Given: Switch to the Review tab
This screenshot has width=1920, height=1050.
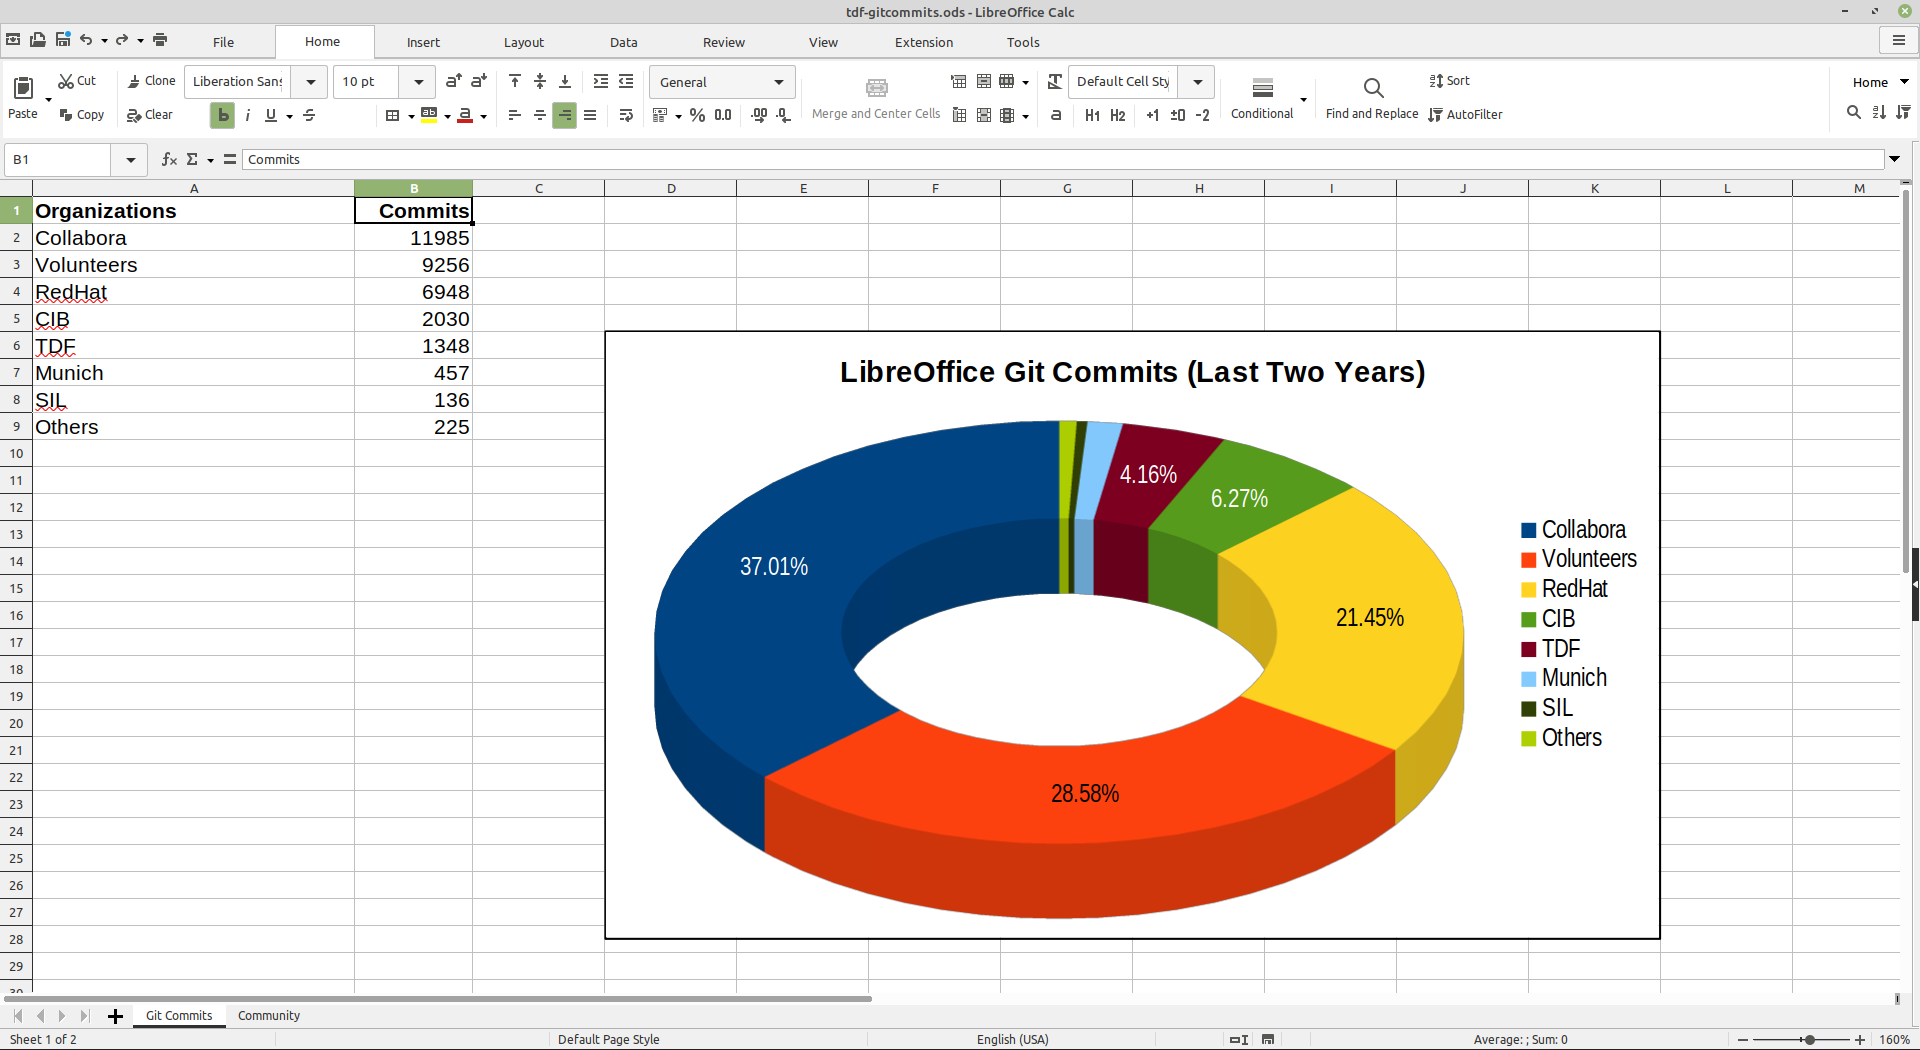Looking at the screenshot, I should pyautogui.click(x=723, y=42).
